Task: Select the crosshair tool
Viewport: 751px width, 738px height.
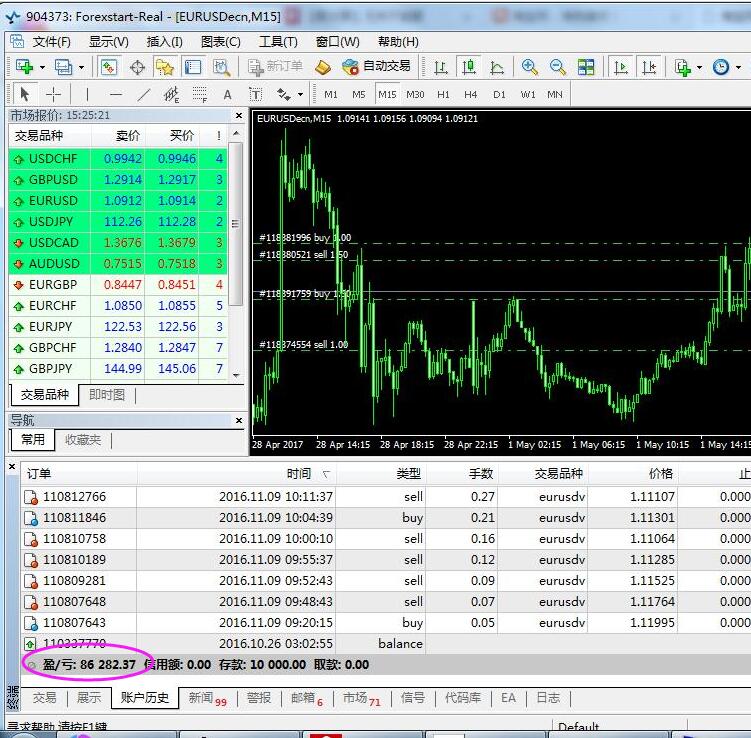Action: click(x=53, y=94)
